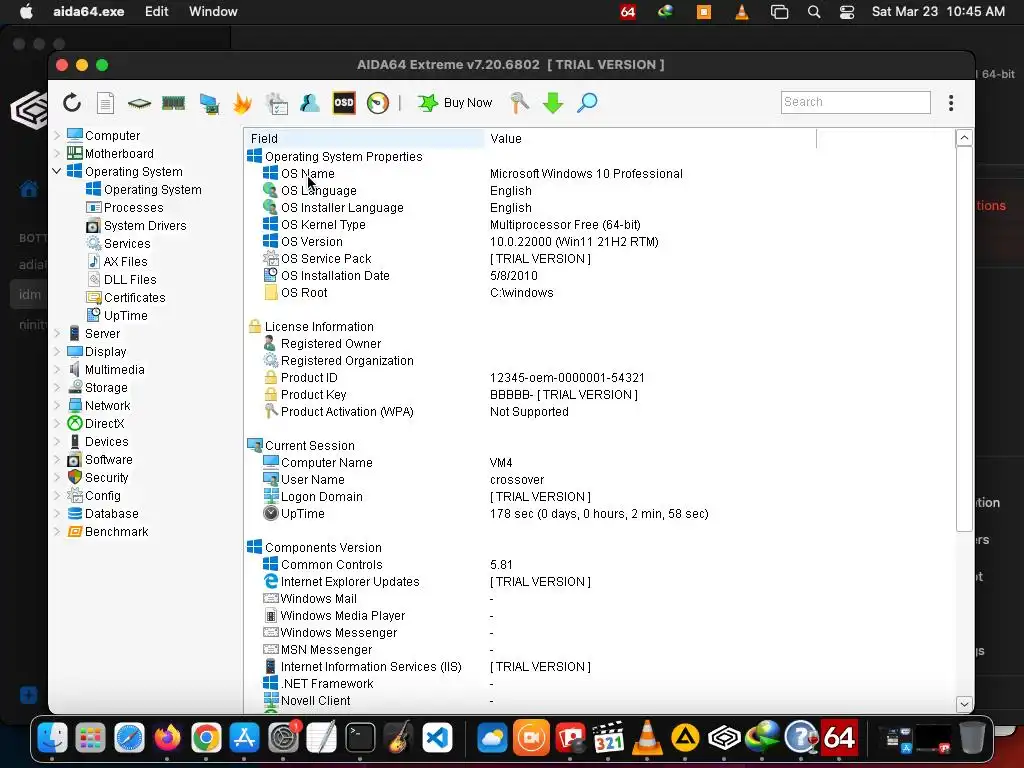
Task: Select Certificates in the tree
Action: [126, 298]
